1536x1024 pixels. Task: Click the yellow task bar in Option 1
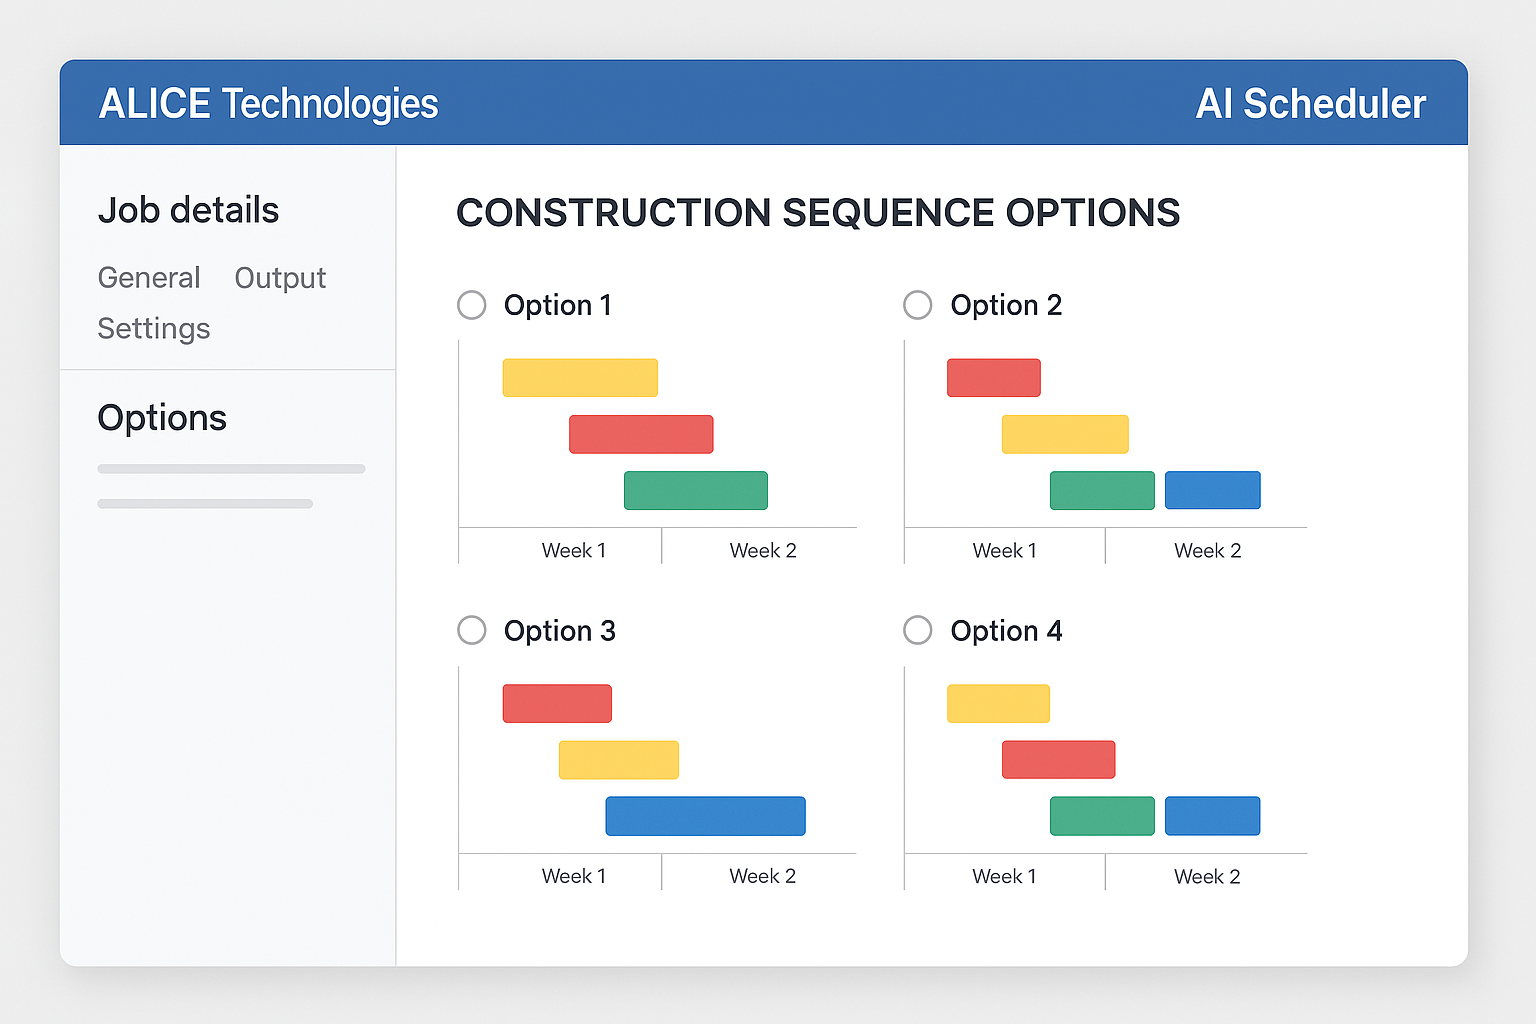click(x=580, y=378)
